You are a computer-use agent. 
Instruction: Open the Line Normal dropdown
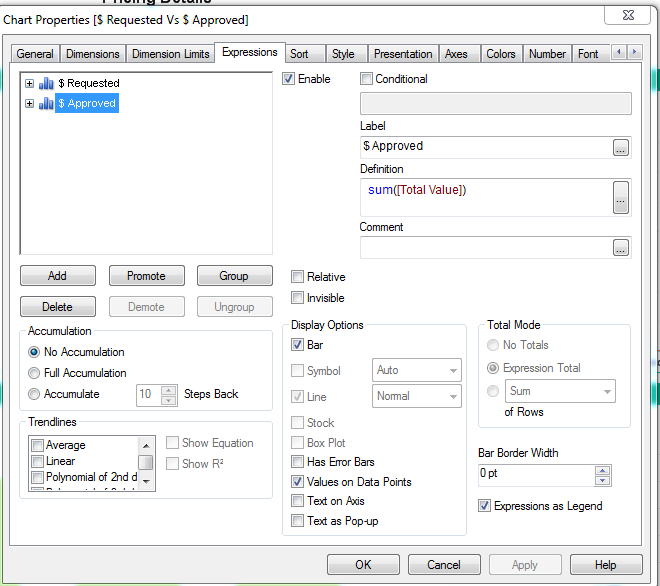[x=417, y=396]
